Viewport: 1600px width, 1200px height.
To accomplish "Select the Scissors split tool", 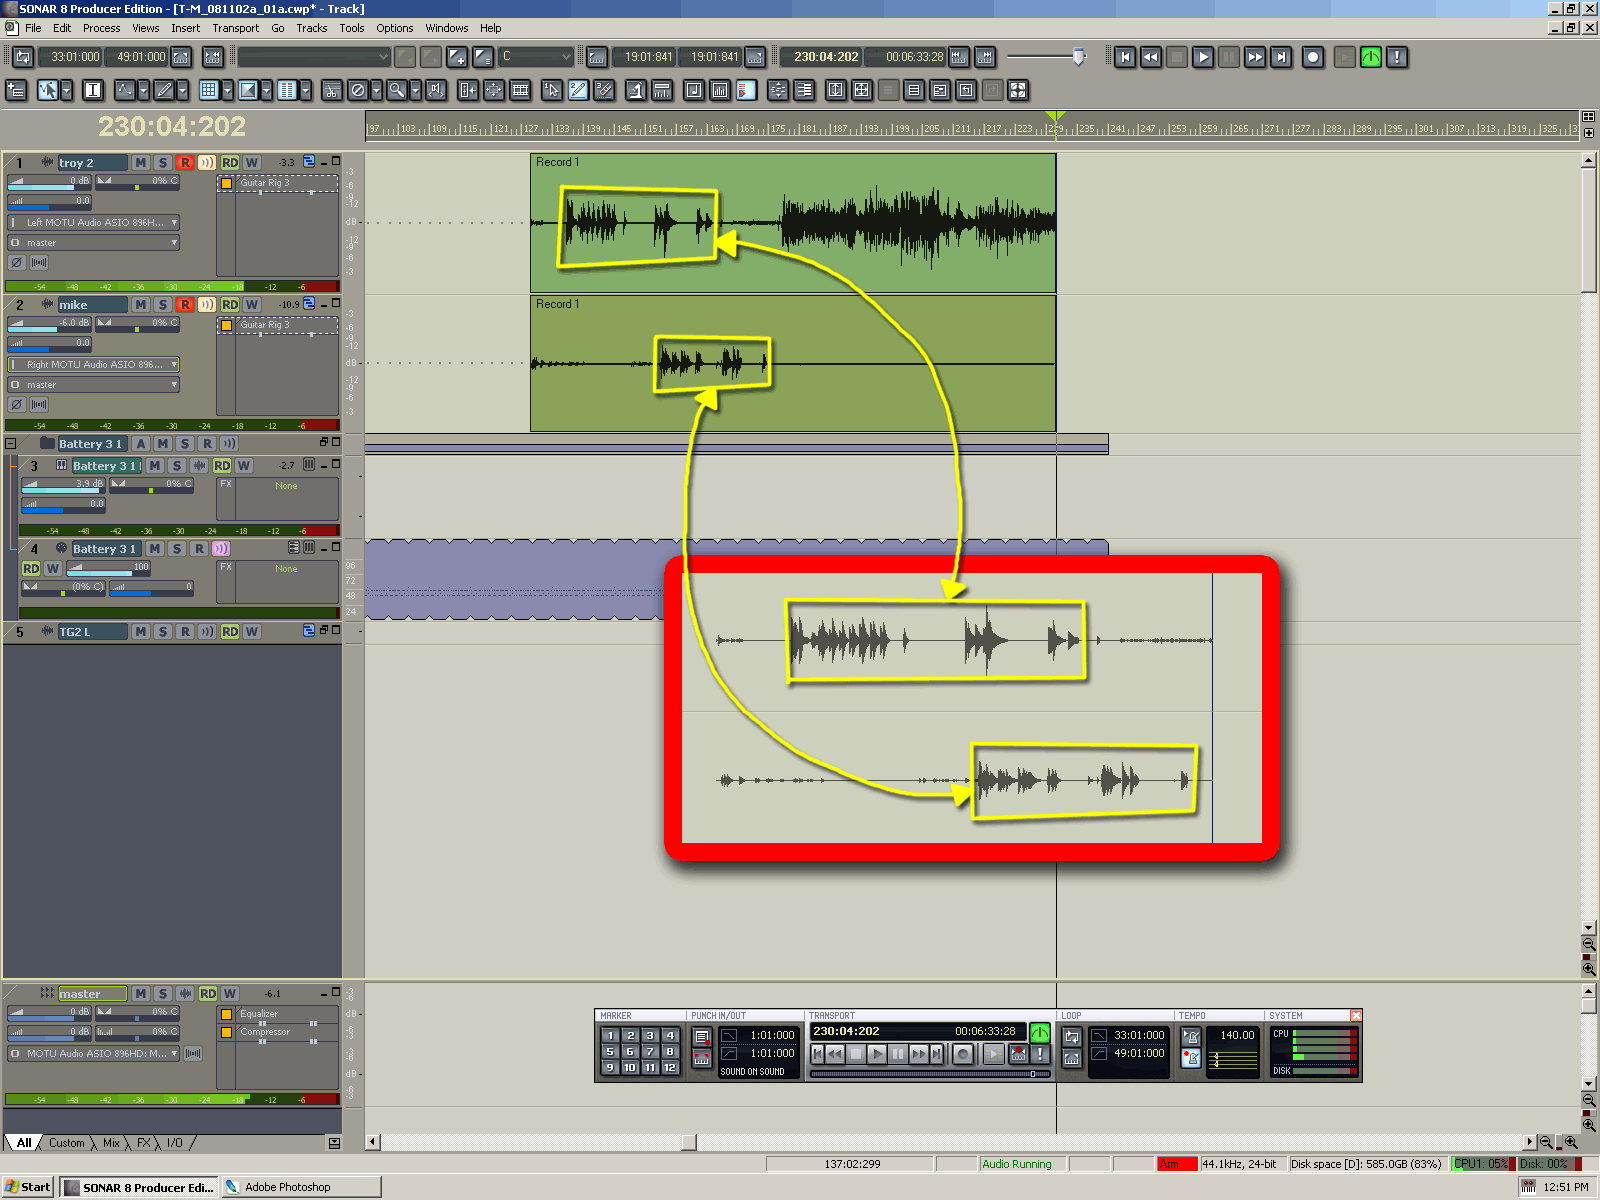I will coord(332,90).
